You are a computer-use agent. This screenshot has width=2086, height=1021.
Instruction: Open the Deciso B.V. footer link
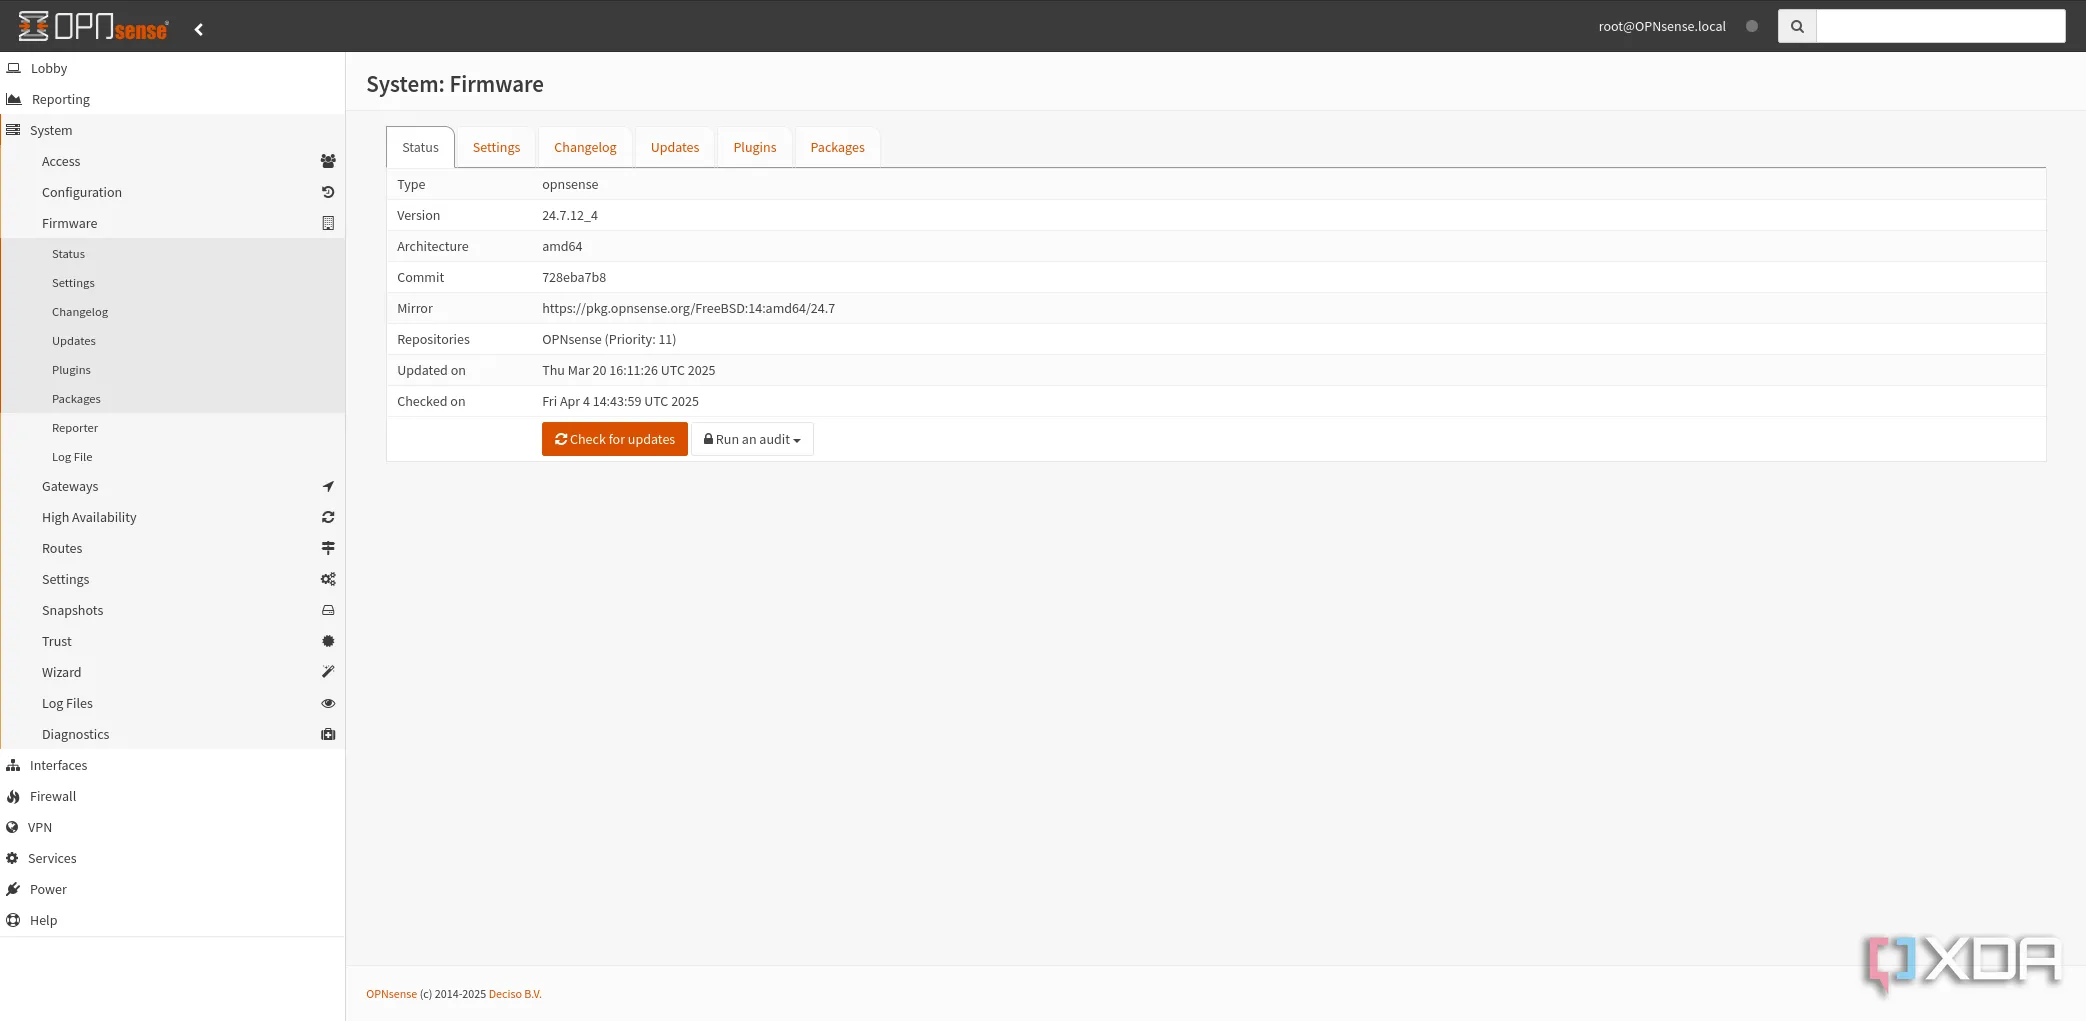point(515,994)
